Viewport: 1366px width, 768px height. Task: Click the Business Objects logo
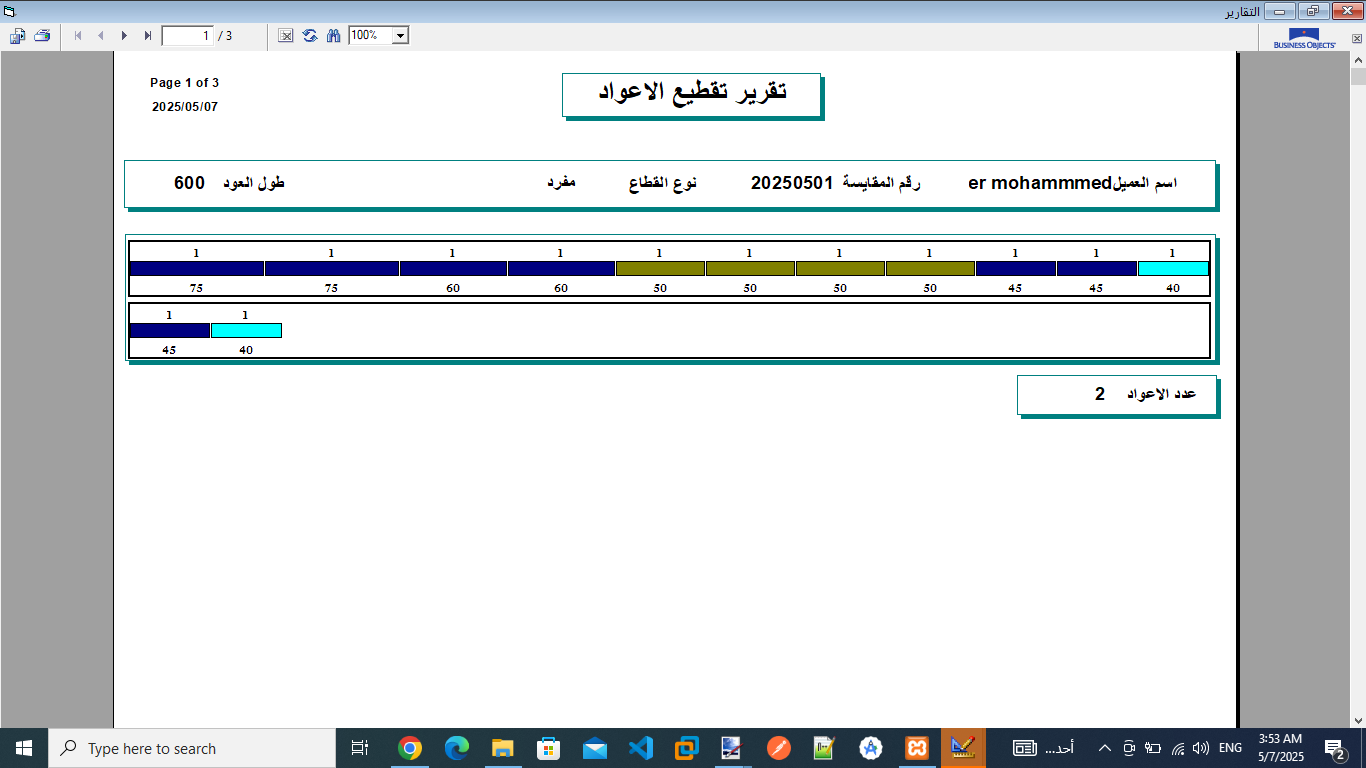point(1304,38)
